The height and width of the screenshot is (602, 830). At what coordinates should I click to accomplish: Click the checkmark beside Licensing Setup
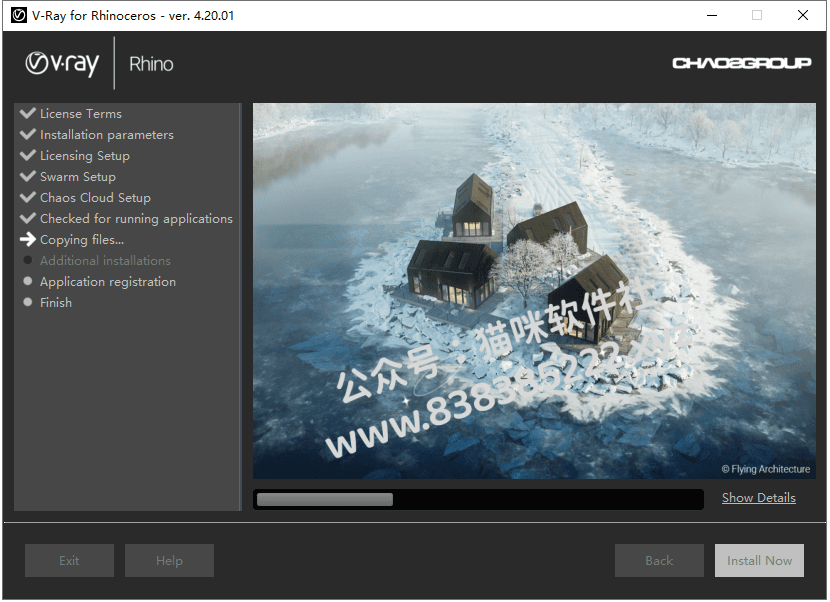[x=28, y=155]
